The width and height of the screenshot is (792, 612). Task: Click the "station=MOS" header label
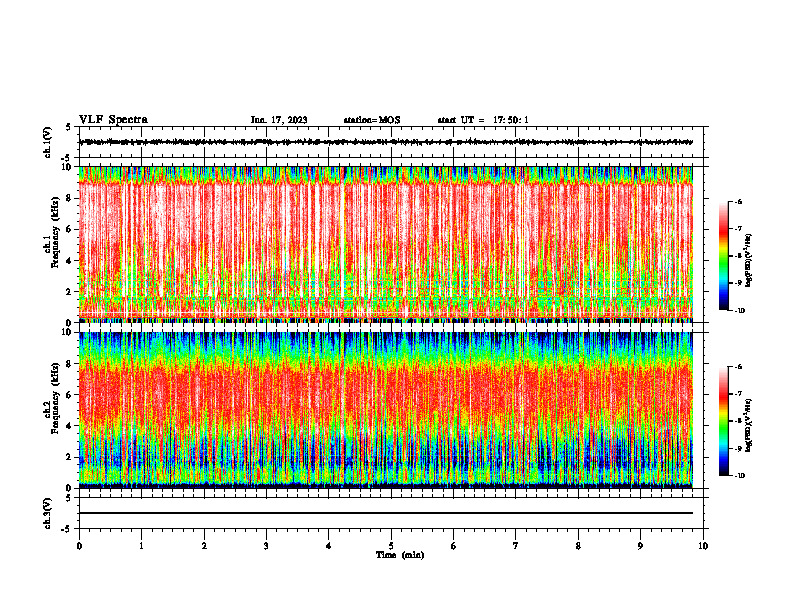pyautogui.click(x=372, y=120)
